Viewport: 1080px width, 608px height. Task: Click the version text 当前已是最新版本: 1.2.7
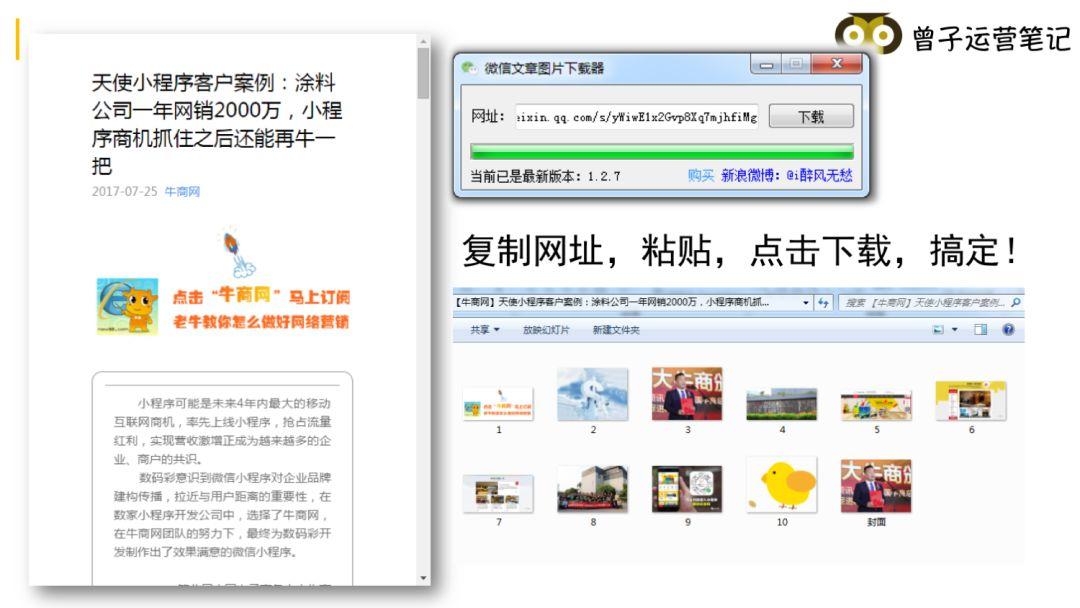[546, 176]
